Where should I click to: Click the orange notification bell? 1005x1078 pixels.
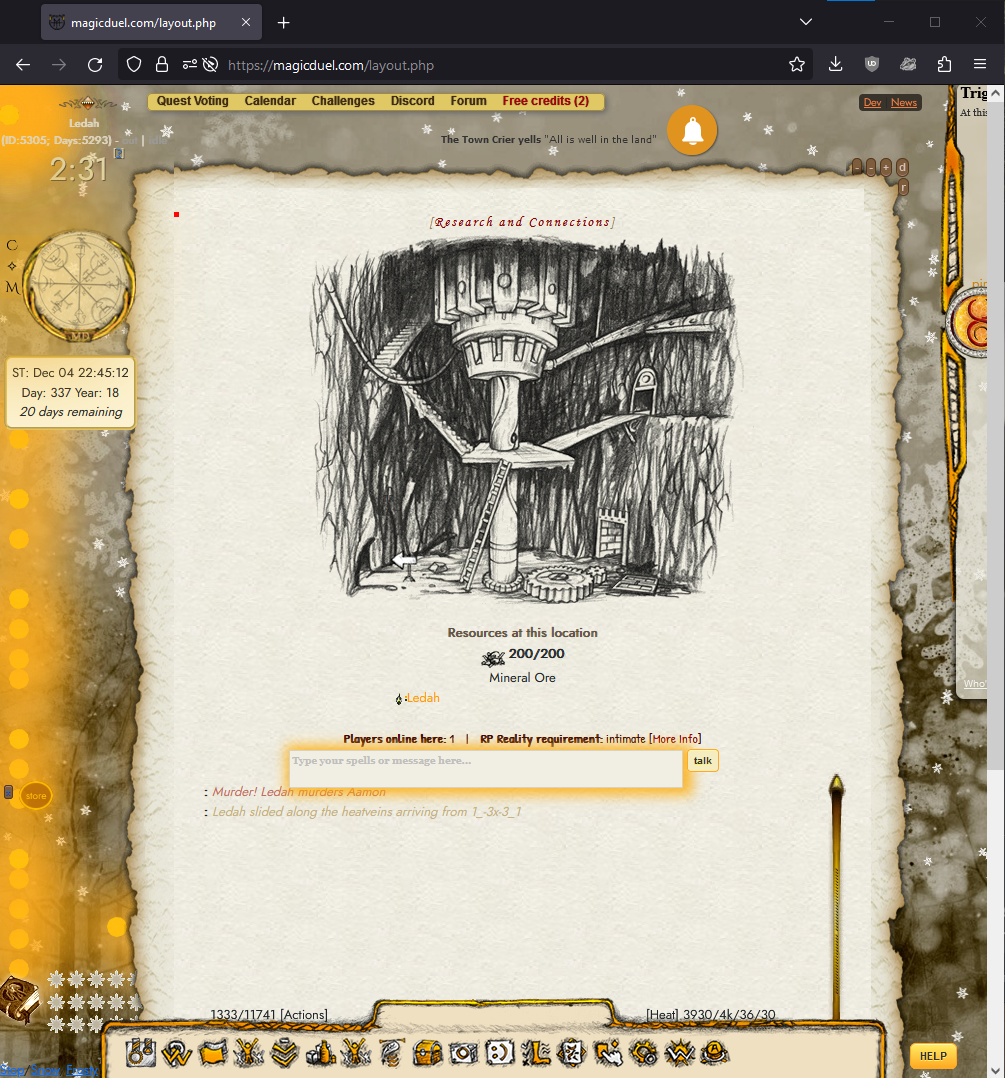(692, 130)
